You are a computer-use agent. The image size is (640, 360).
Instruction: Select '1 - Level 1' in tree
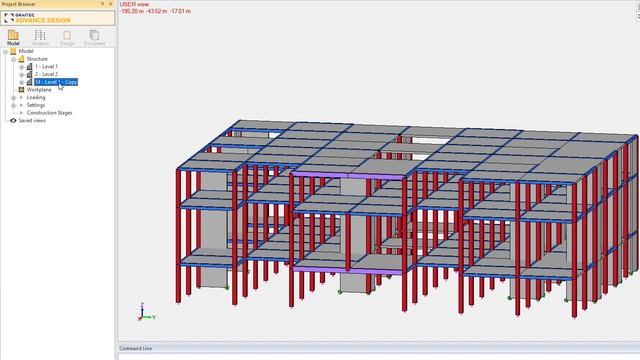(x=46, y=67)
